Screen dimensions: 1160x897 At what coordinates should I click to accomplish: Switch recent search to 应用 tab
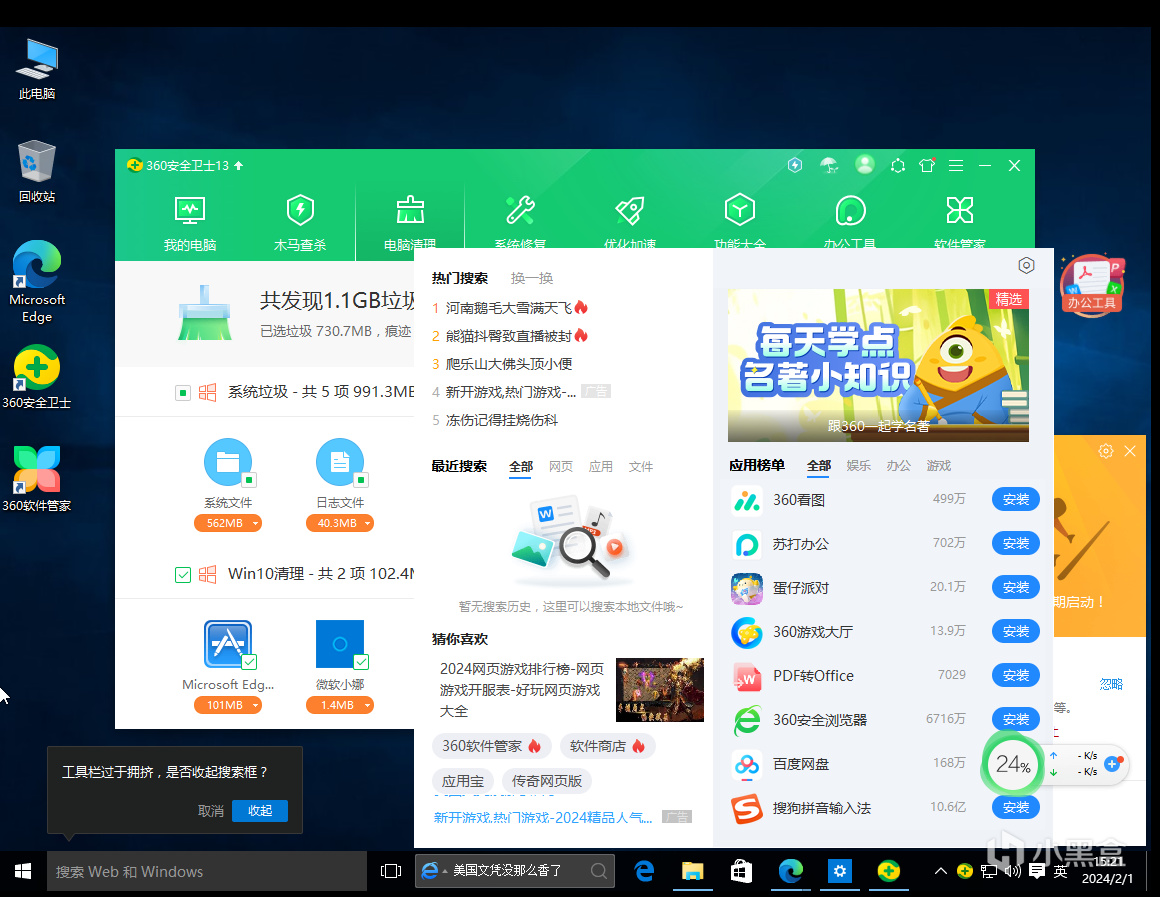tap(601, 466)
